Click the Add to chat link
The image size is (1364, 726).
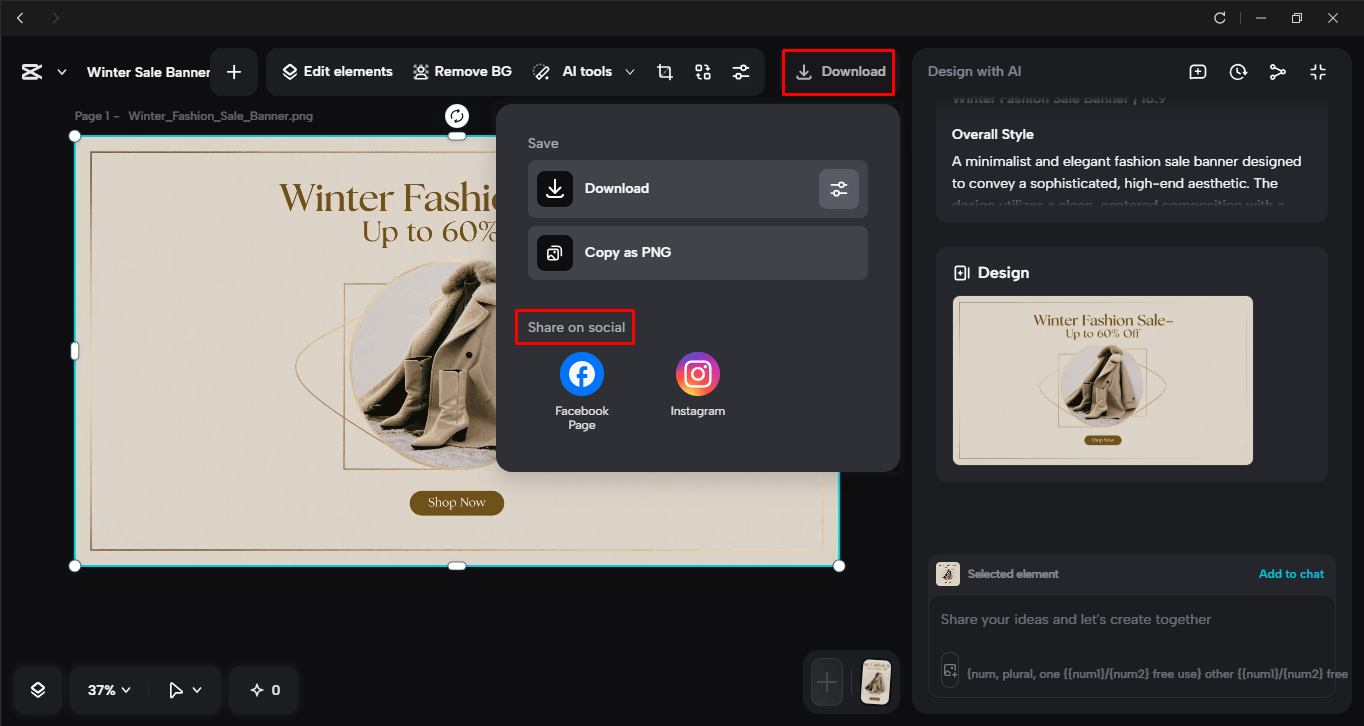pyautogui.click(x=1291, y=573)
